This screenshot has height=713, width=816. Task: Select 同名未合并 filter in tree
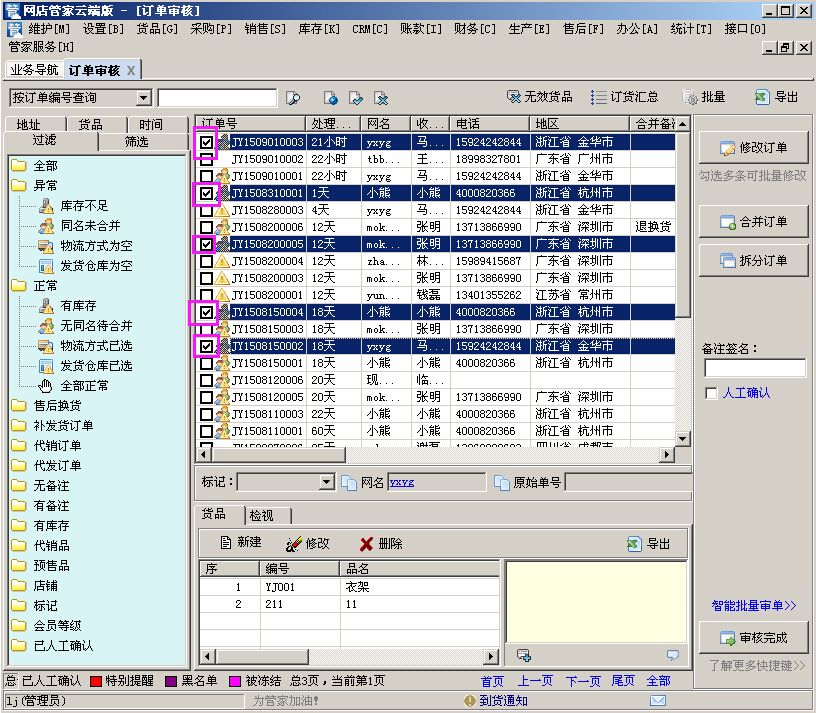click(x=90, y=225)
